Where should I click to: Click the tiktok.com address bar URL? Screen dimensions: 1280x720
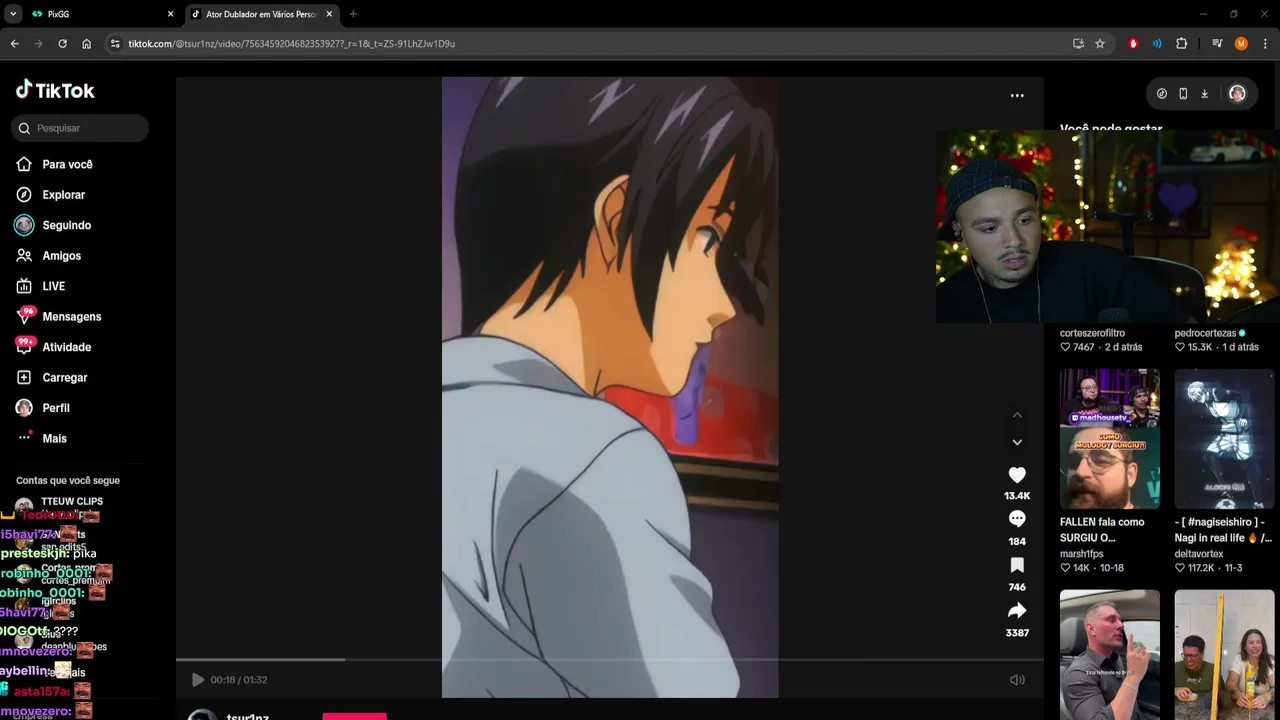291,44
